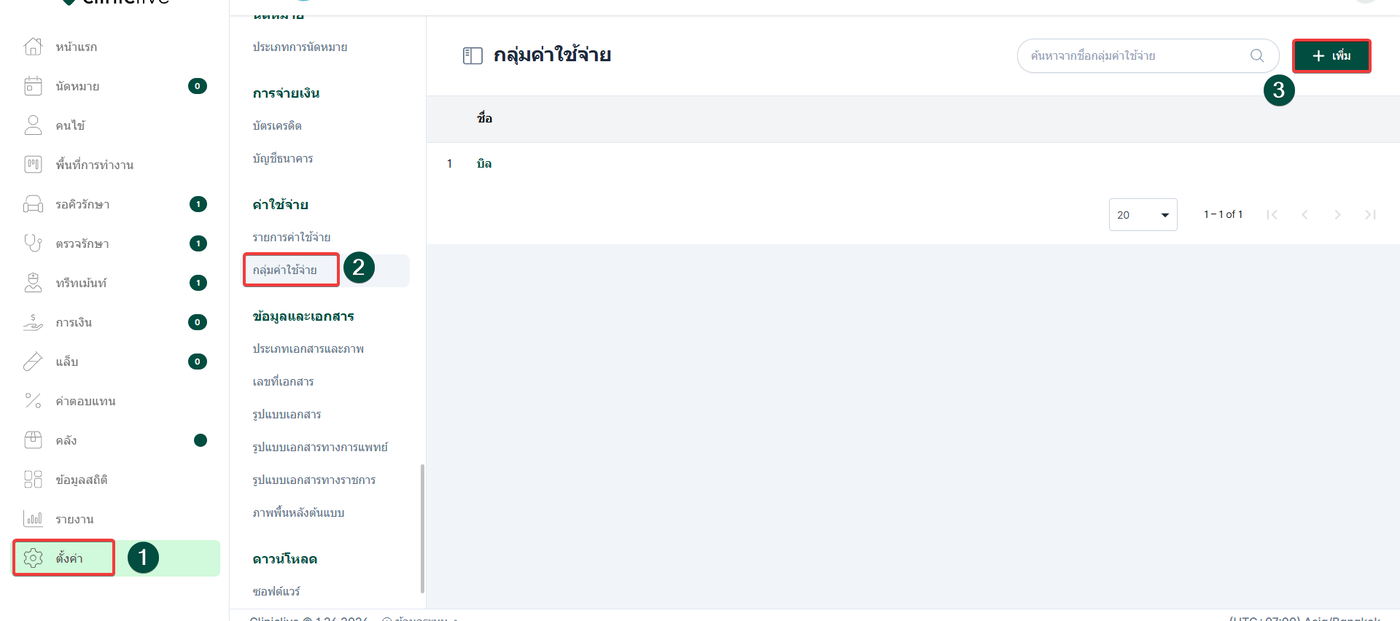Click the expense group search field

[x=1135, y=56]
